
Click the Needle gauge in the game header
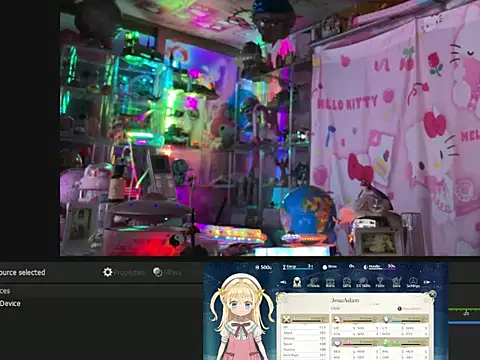[x=379, y=267]
